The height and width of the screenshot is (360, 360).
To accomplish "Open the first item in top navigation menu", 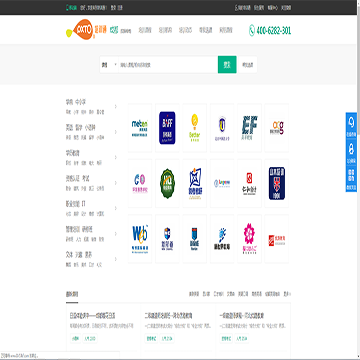I will click(145, 30).
